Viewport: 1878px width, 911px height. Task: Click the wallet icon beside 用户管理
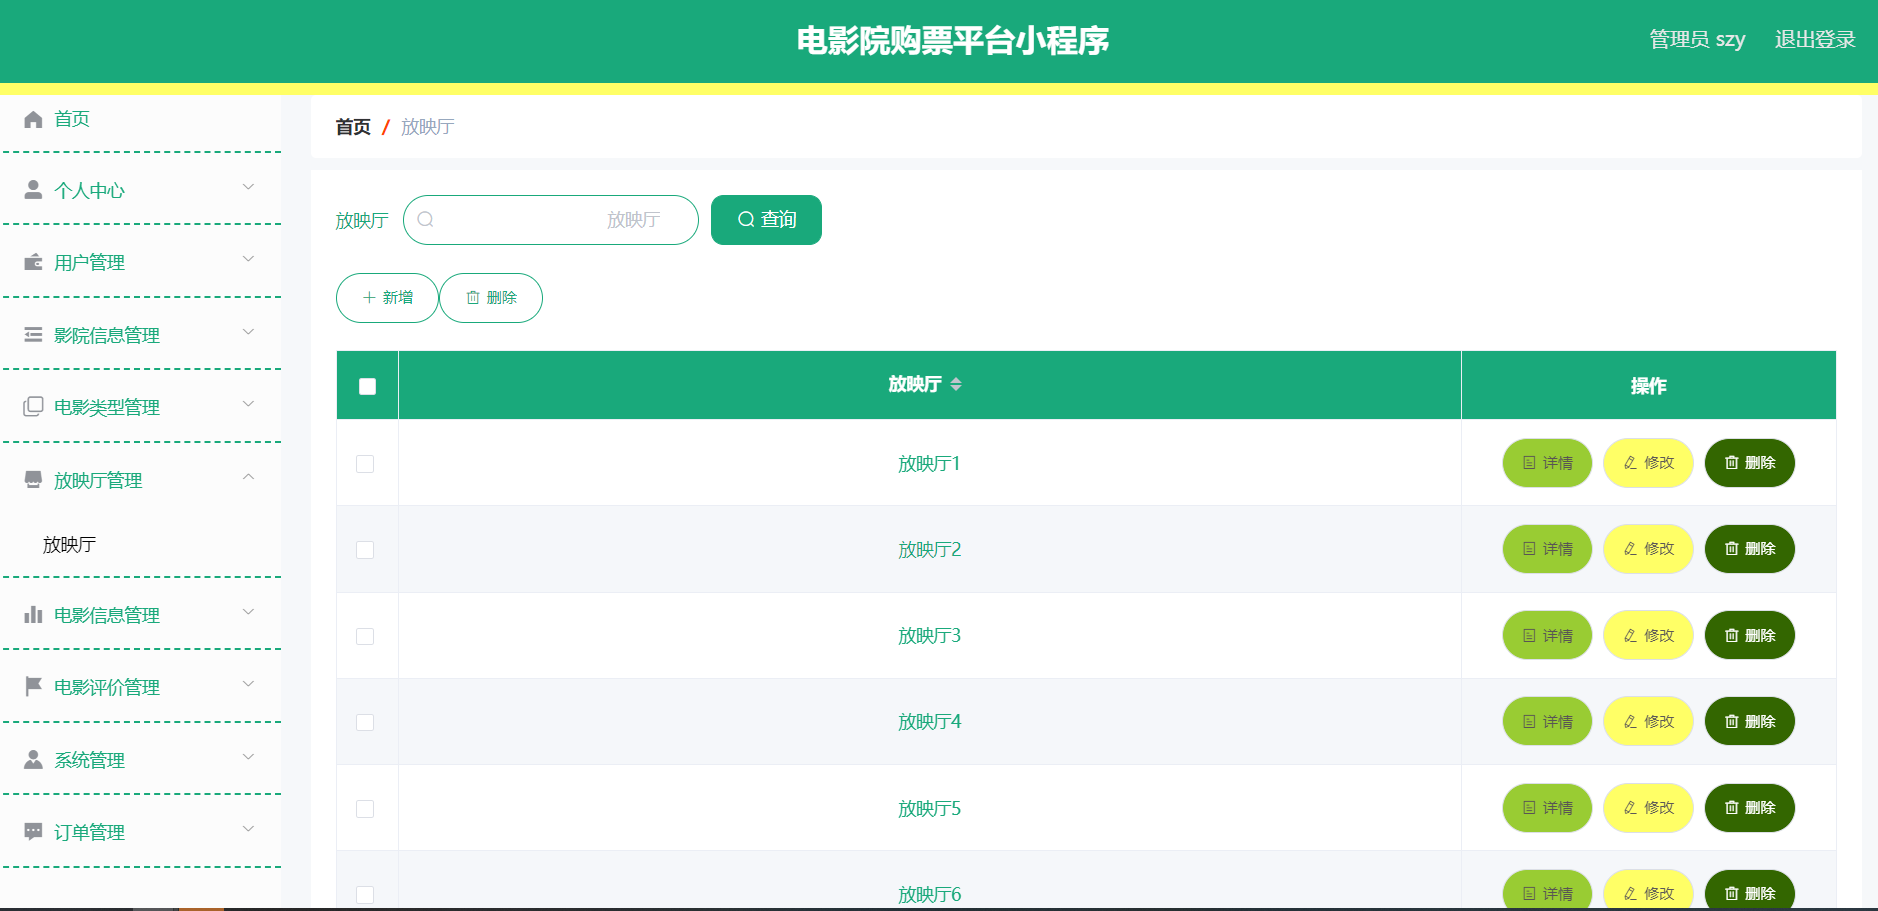pyautogui.click(x=33, y=262)
